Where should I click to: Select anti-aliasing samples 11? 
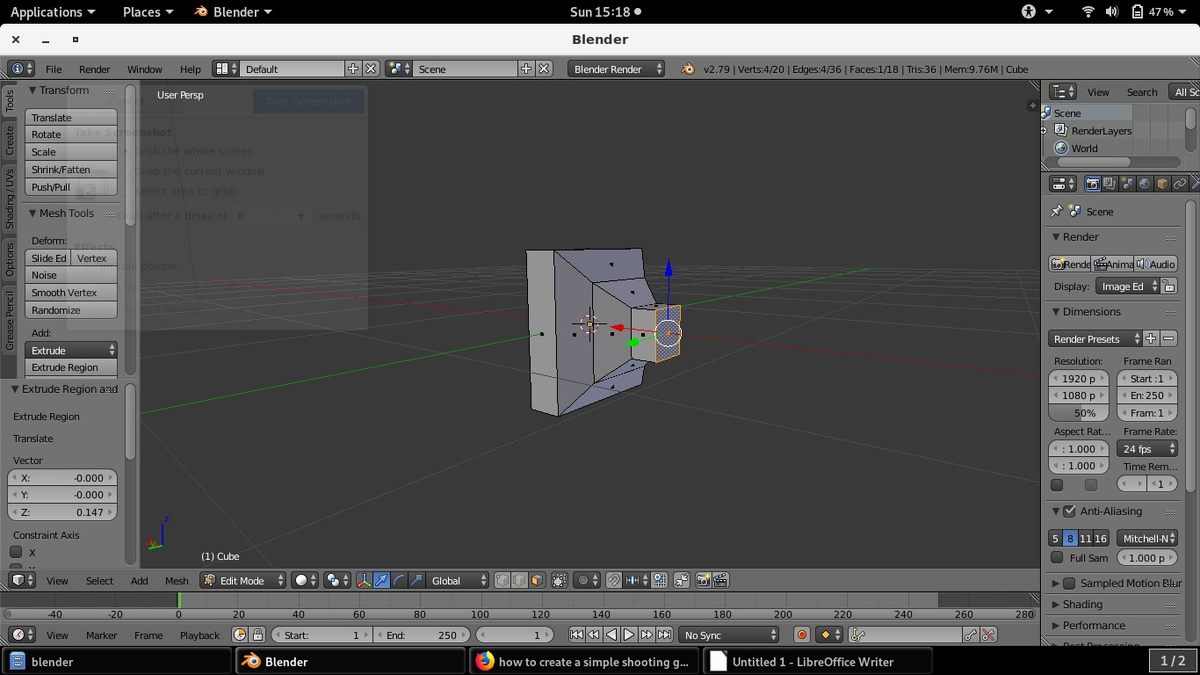(x=1086, y=538)
